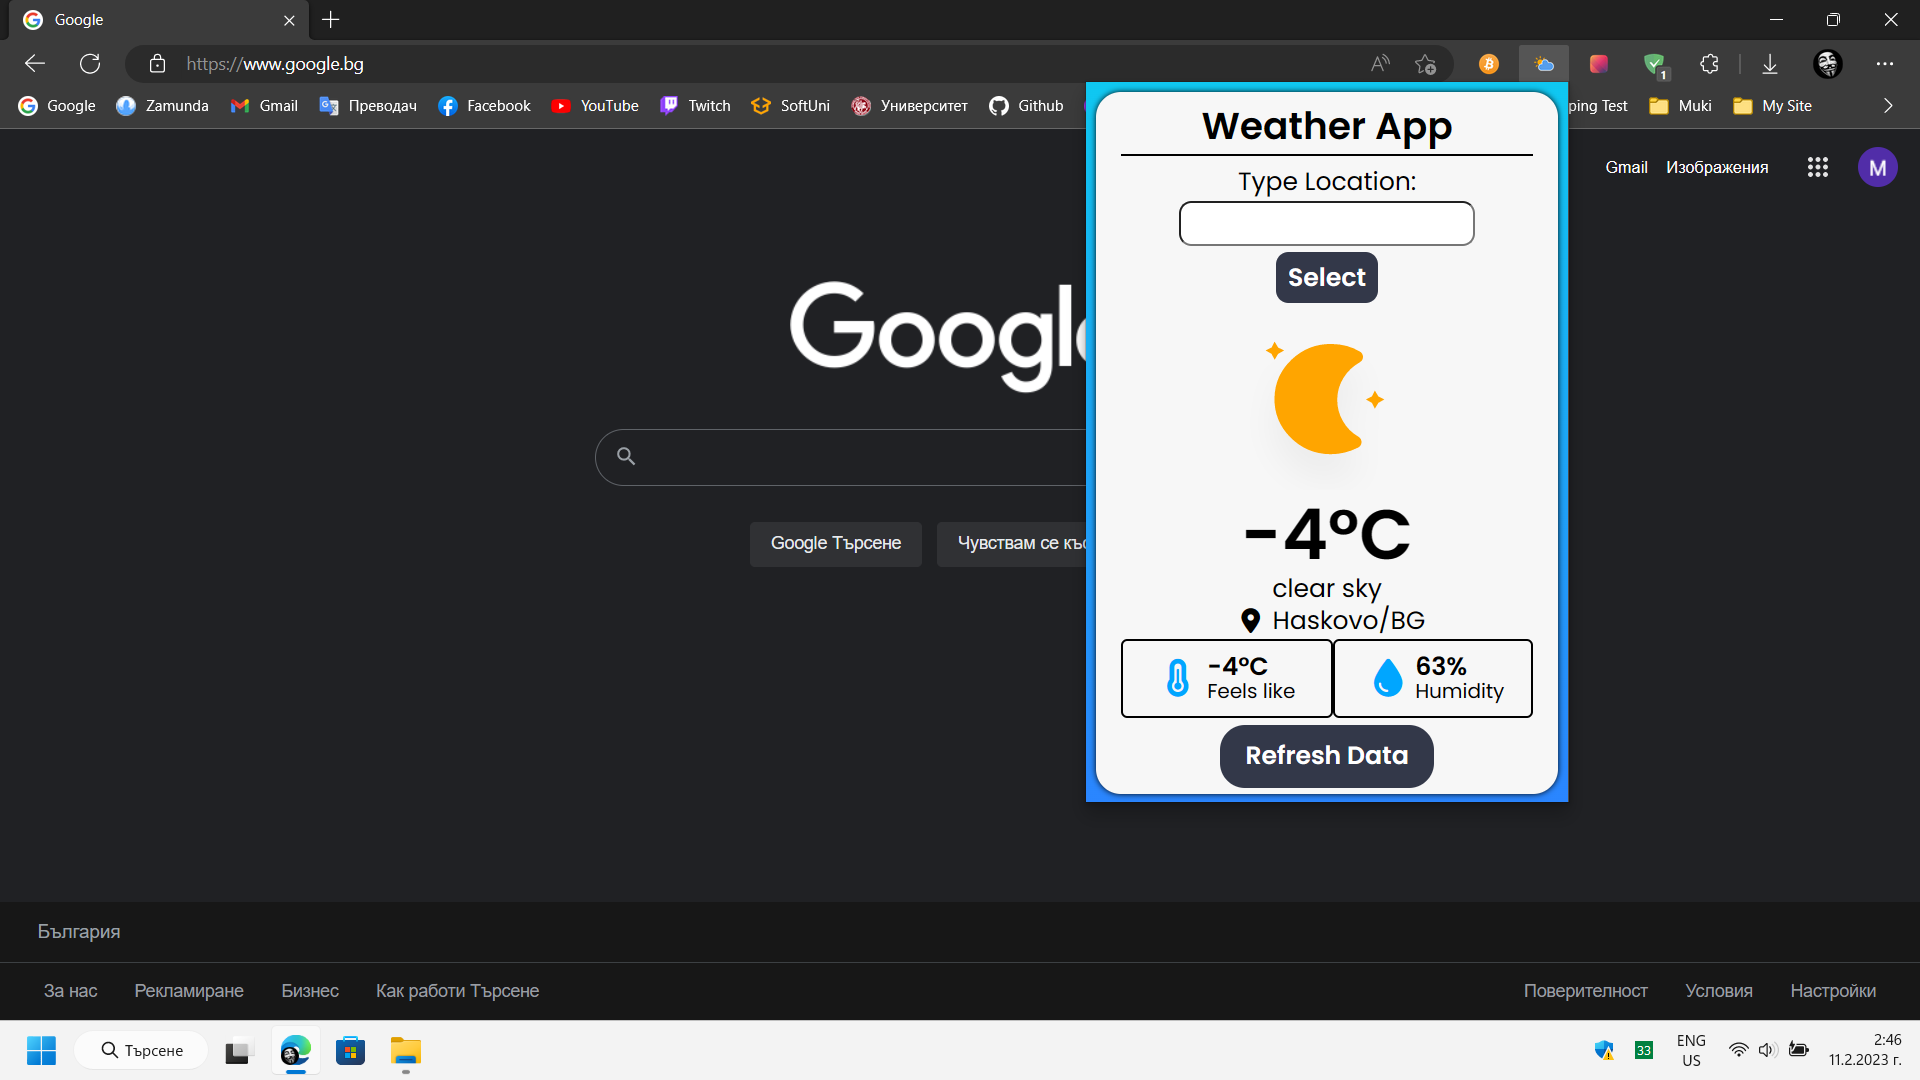Click the thermometer Feels like icon
This screenshot has width=1920, height=1080.
[x=1178, y=676]
